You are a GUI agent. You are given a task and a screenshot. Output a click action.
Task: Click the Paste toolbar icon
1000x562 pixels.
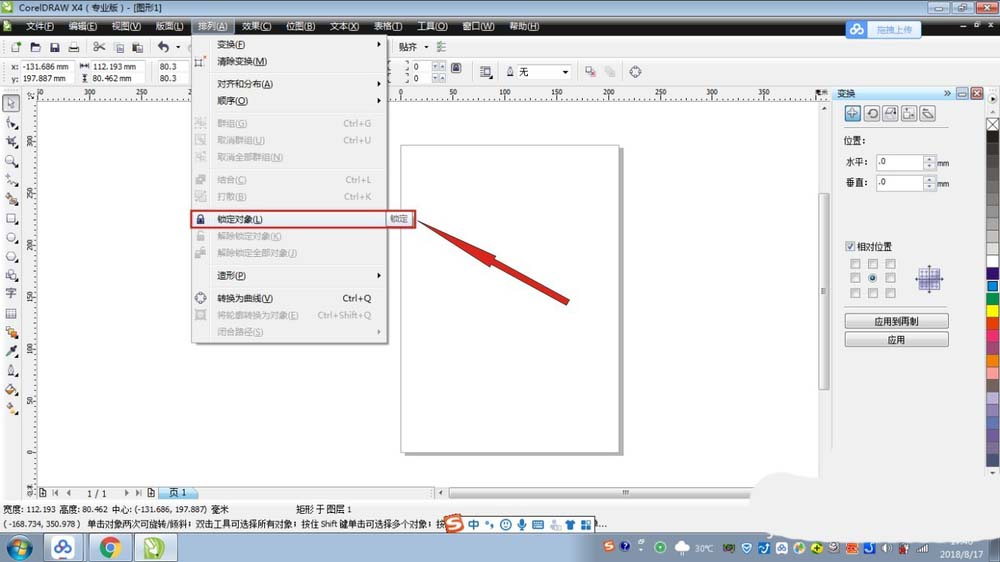[138, 47]
